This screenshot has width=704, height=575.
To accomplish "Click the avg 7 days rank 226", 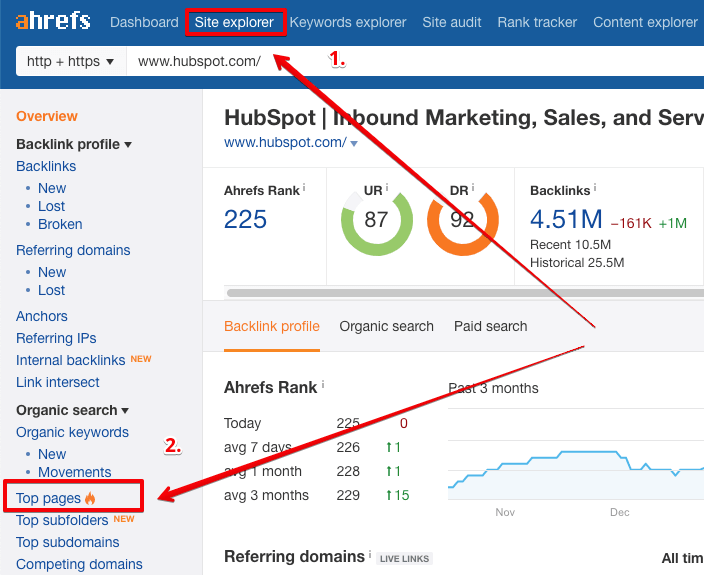I will click(x=348, y=447).
